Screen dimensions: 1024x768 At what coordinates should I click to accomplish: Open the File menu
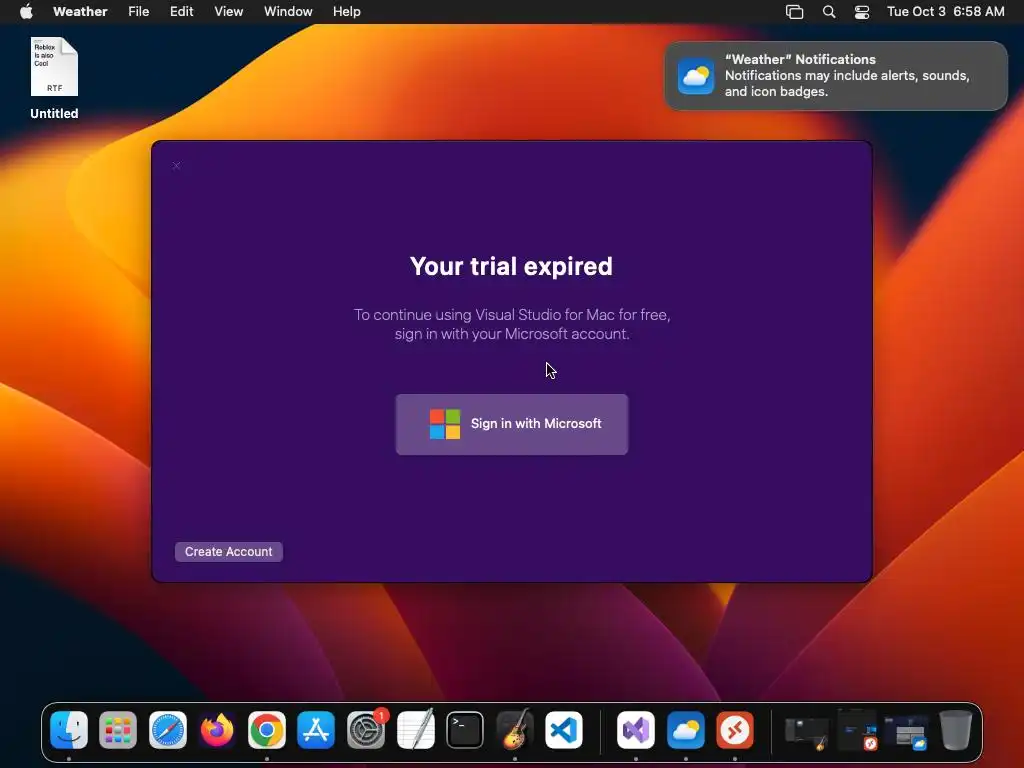(138, 12)
